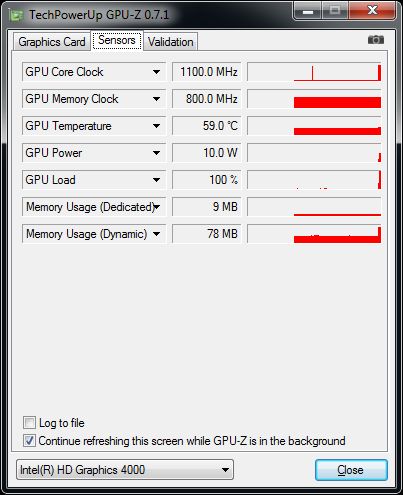Expand the GPU Load sensor dropdown
This screenshot has width=403, height=495.
coord(156,180)
